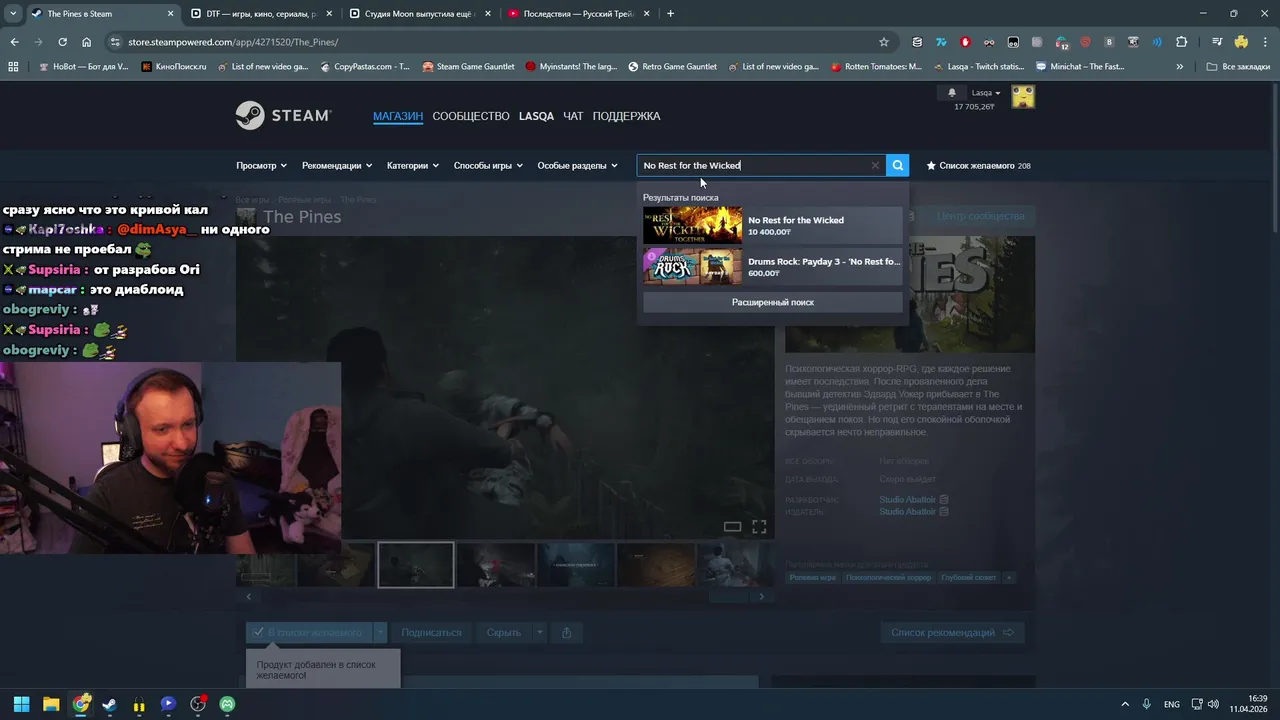Switch the video to theater mode

coord(732,527)
